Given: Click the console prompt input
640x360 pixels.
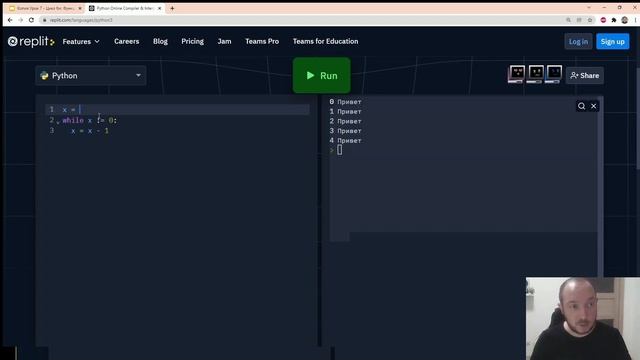Looking at the screenshot, I should click(340, 150).
